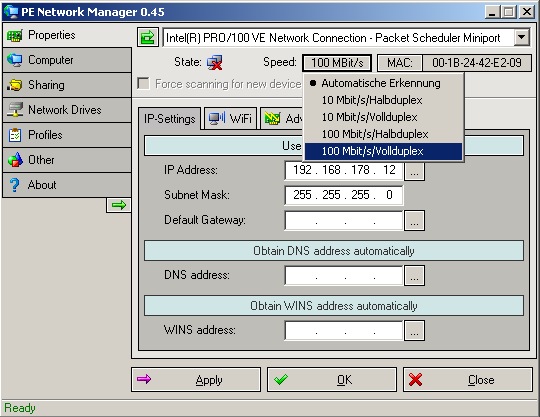Open the Other section

(67, 160)
